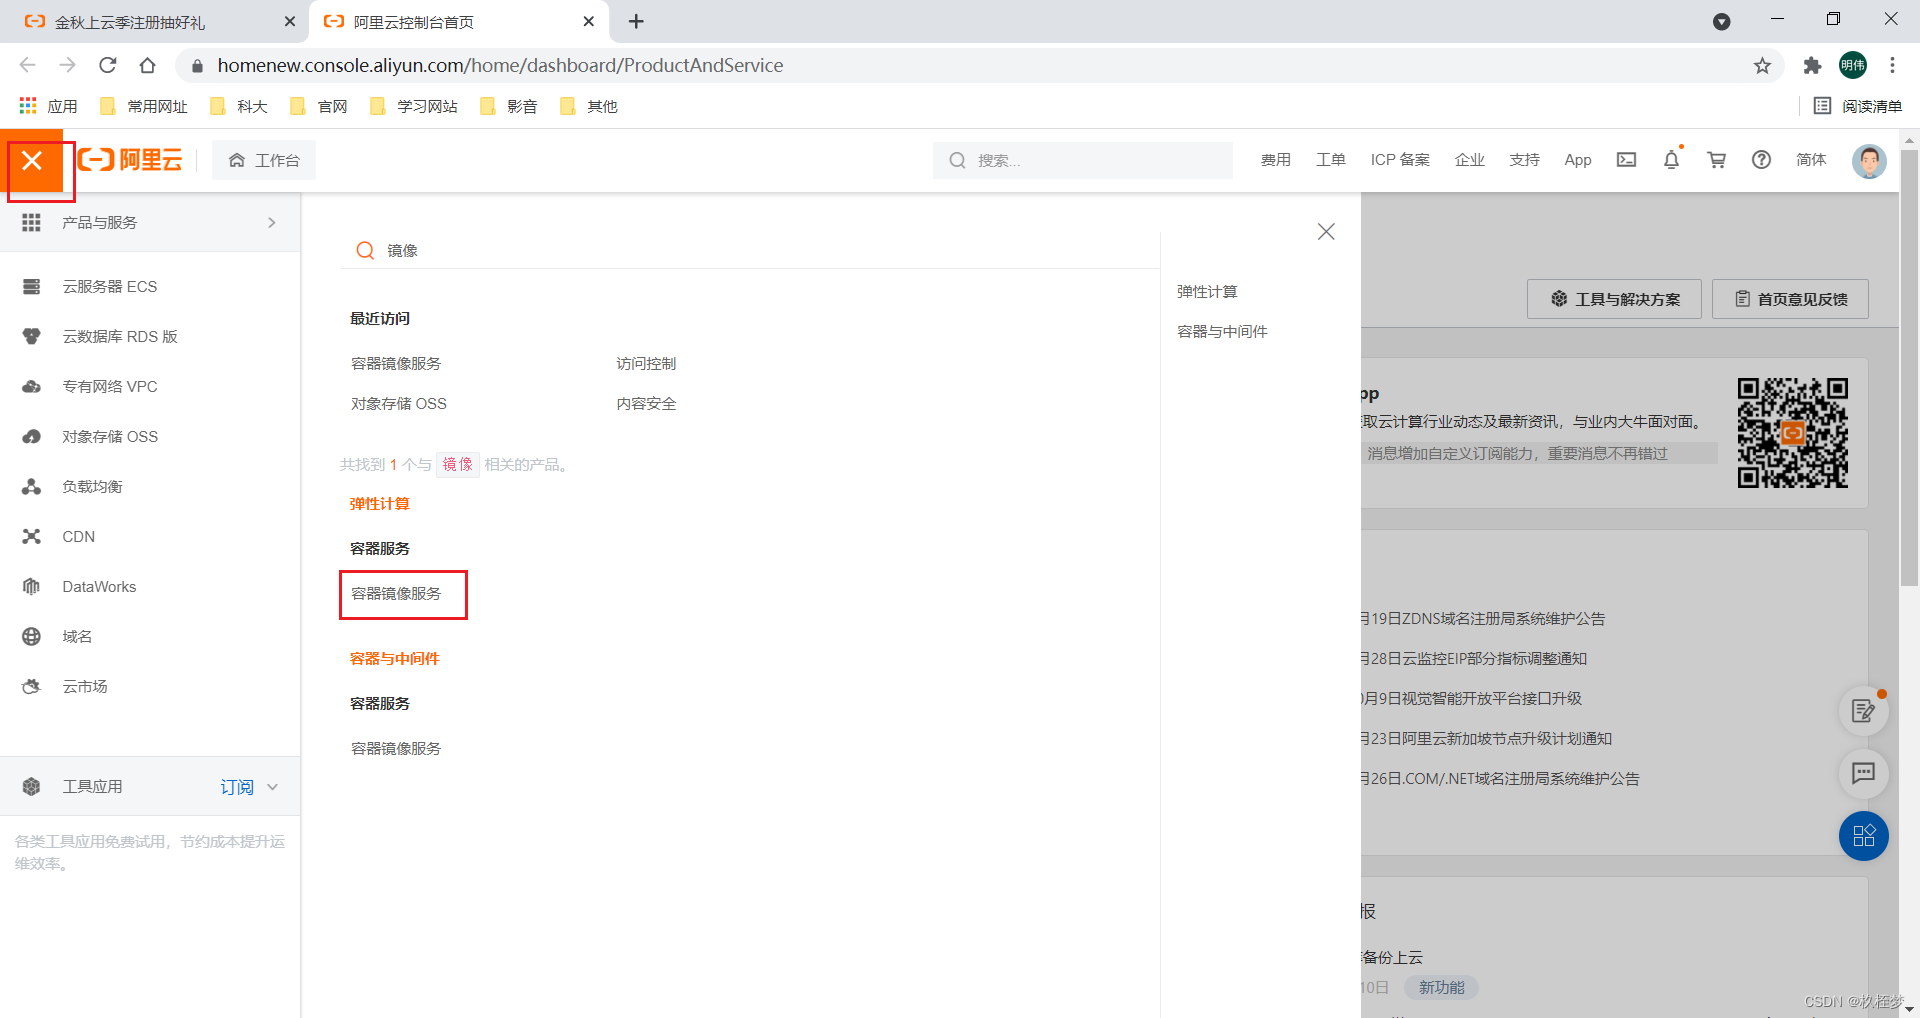This screenshot has height=1018, width=1920.
Task: Open recent 访问控制 link
Action: [x=646, y=363]
